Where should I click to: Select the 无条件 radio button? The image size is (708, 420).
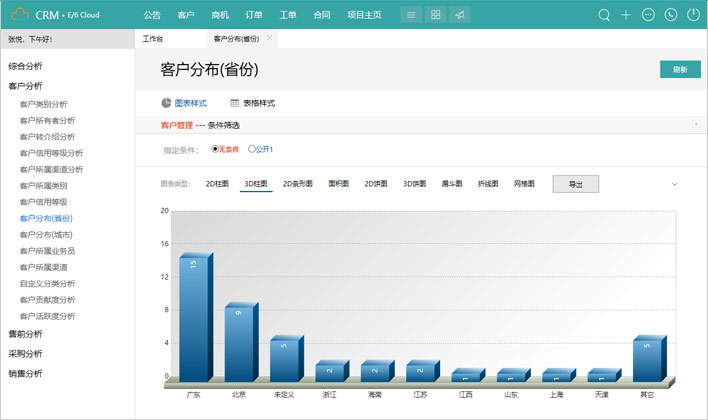pos(215,149)
